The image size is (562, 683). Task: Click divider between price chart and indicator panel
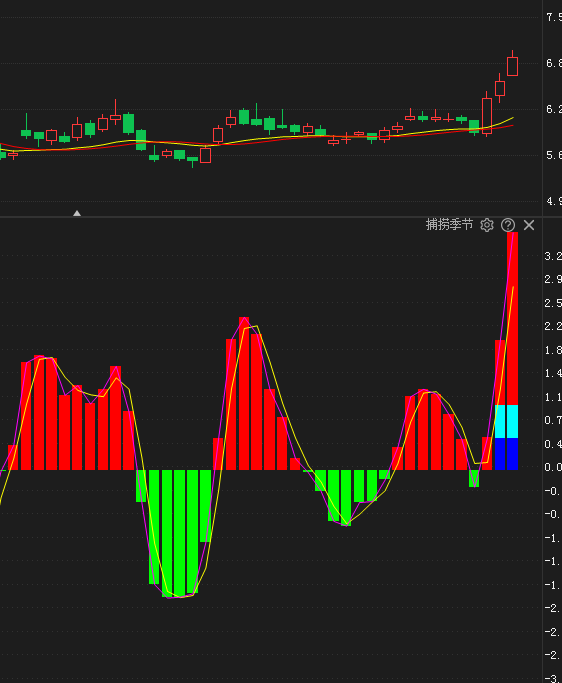pos(271,216)
